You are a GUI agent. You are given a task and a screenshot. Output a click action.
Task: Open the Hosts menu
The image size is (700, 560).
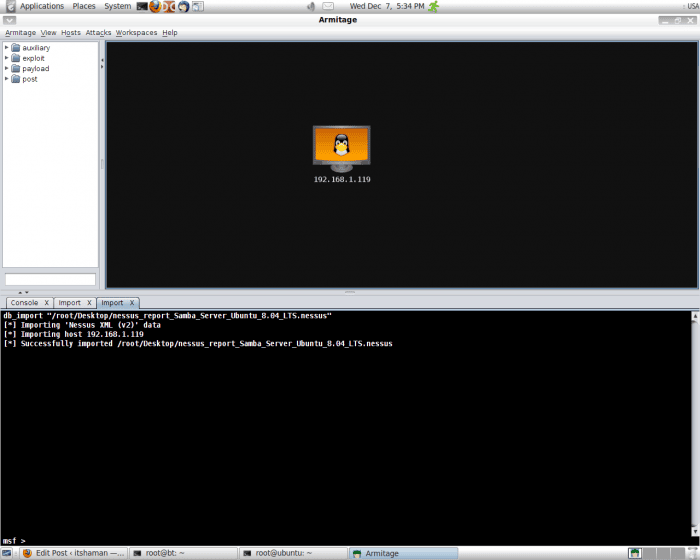71,33
